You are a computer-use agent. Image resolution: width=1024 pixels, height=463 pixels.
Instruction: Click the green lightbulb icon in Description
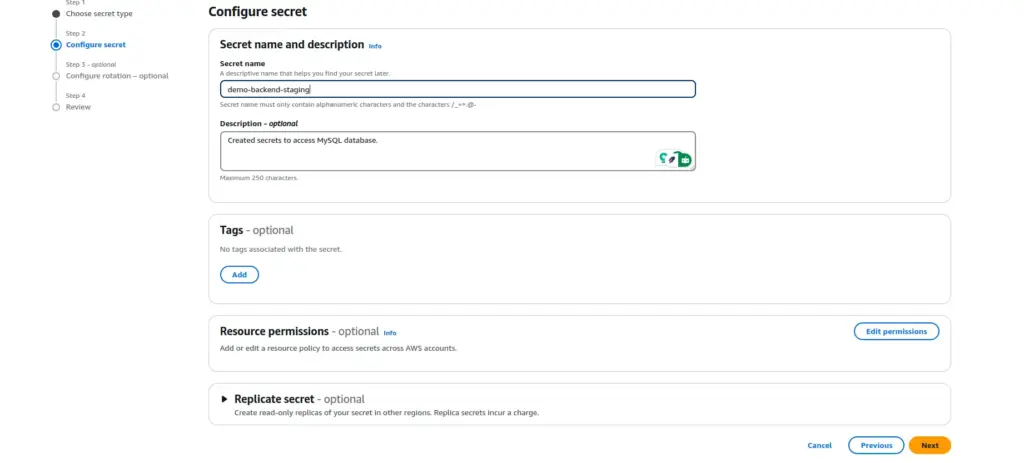[662, 158]
